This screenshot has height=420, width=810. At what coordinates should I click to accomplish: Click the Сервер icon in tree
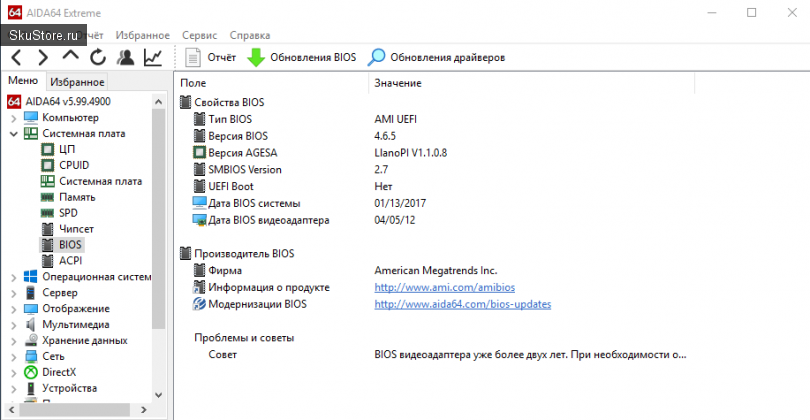pyautogui.click(x=31, y=292)
